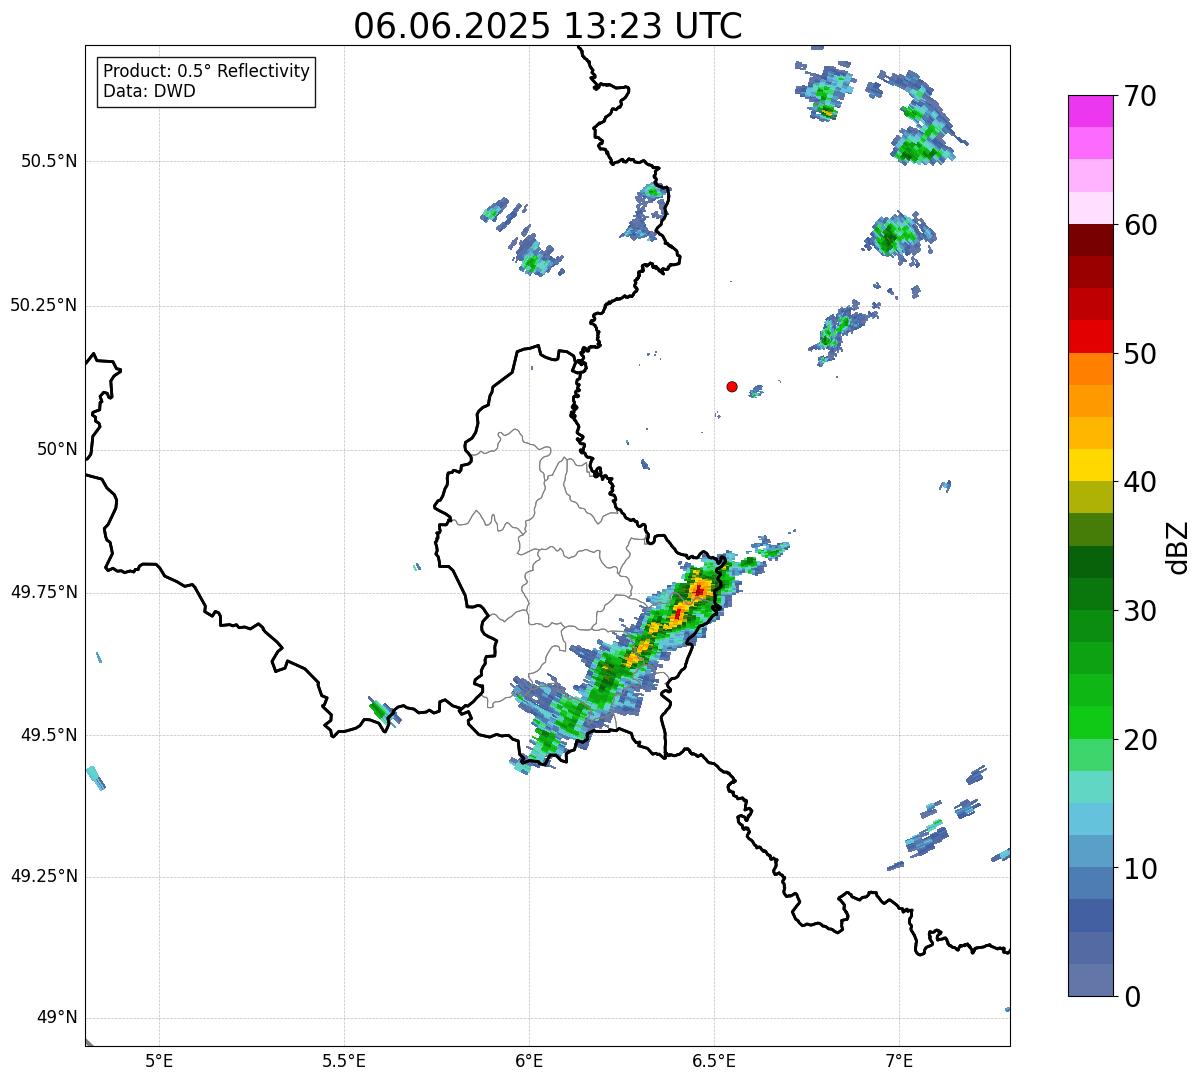Click the latitude label "50°N"
1202x1081 pixels.
click(x=57, y=449)
